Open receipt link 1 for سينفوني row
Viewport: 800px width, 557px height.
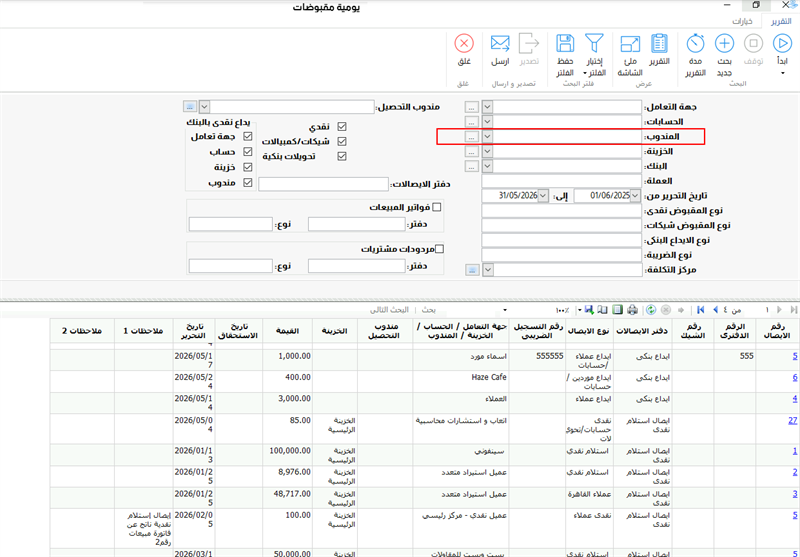pos(795,451)
